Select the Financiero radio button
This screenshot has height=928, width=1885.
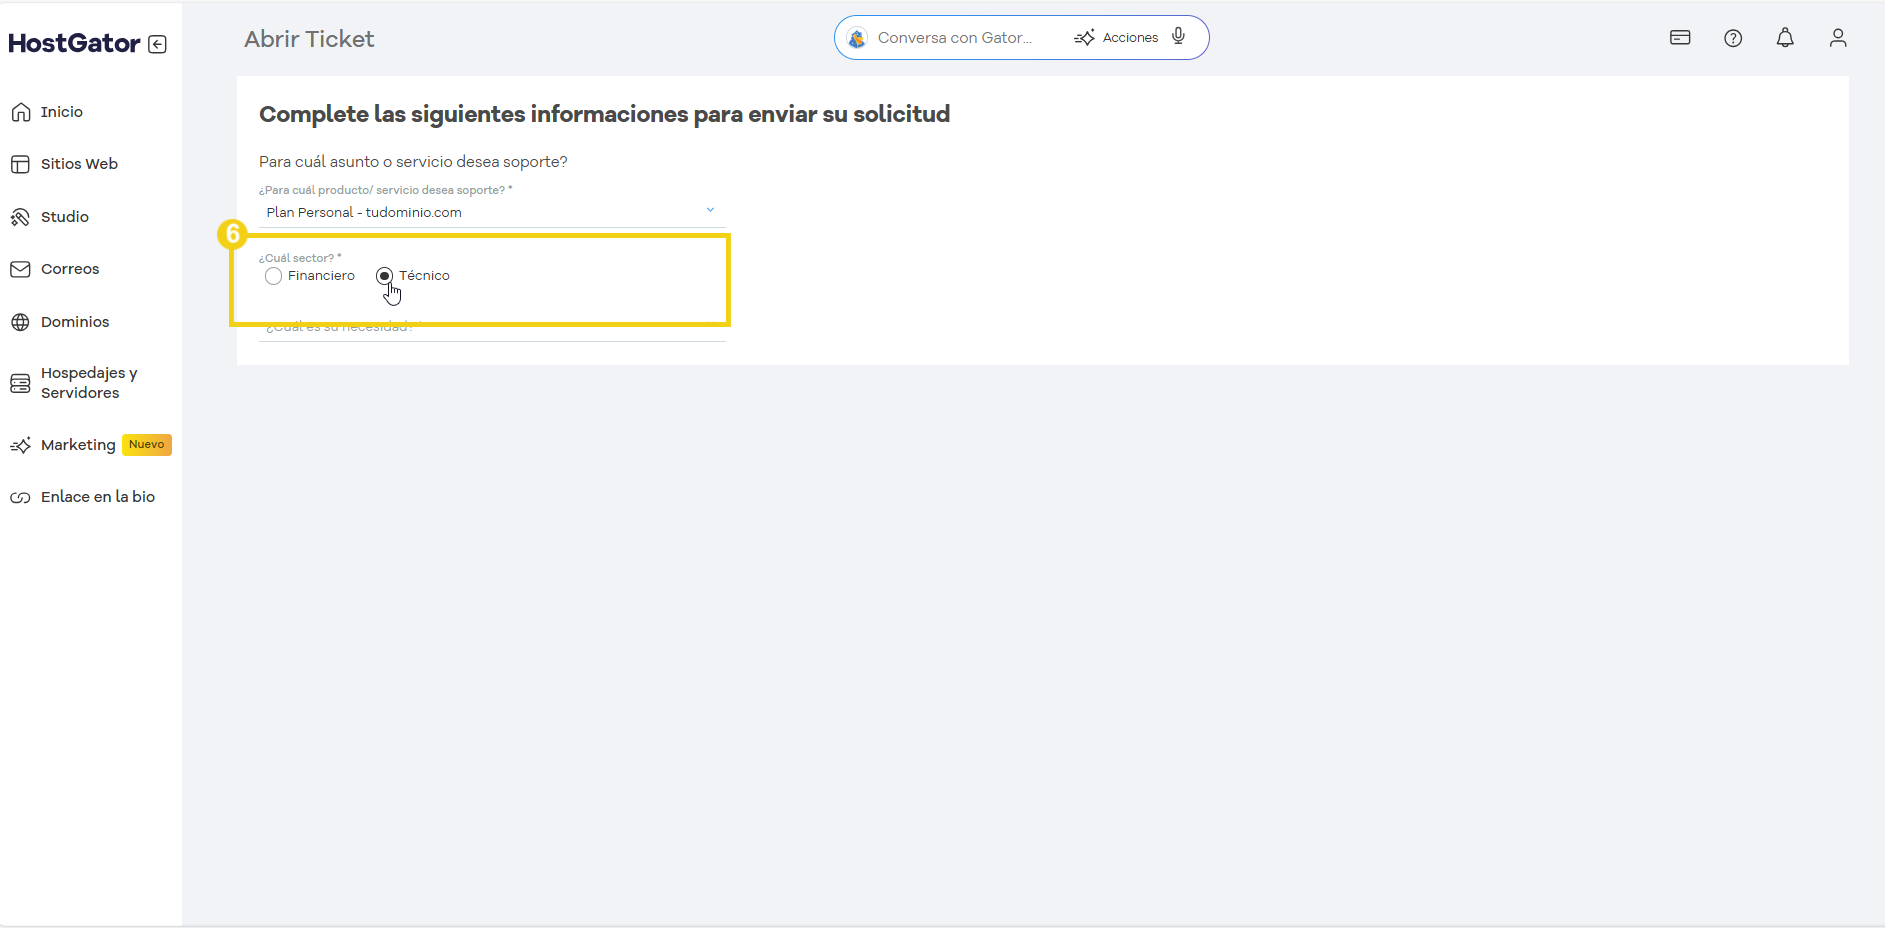coord(273,276)
